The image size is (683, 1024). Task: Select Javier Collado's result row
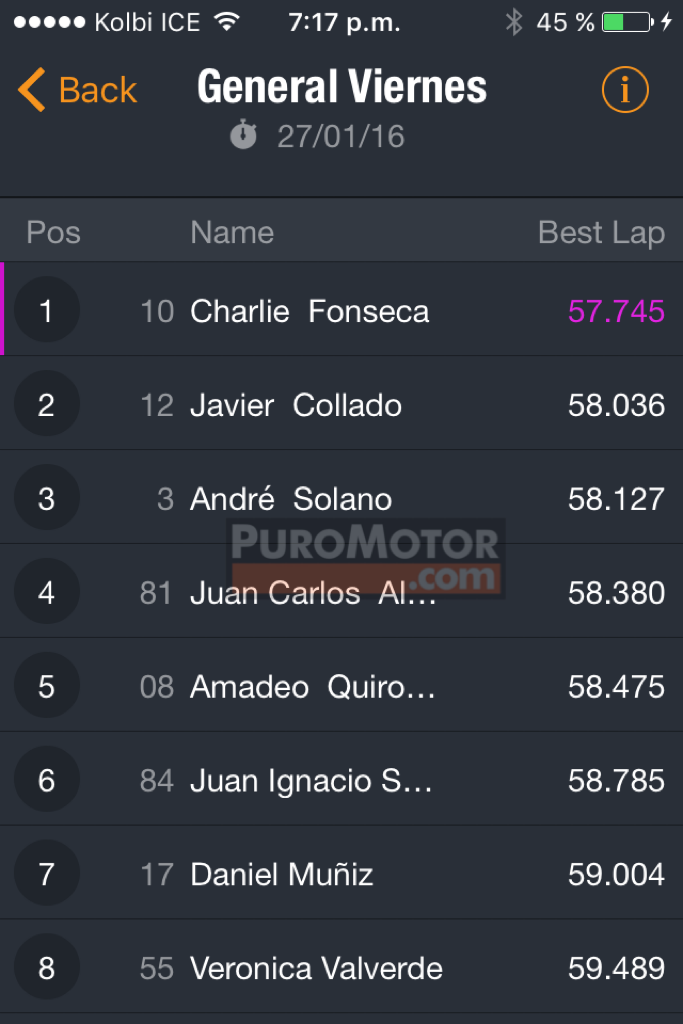point(342,404)
